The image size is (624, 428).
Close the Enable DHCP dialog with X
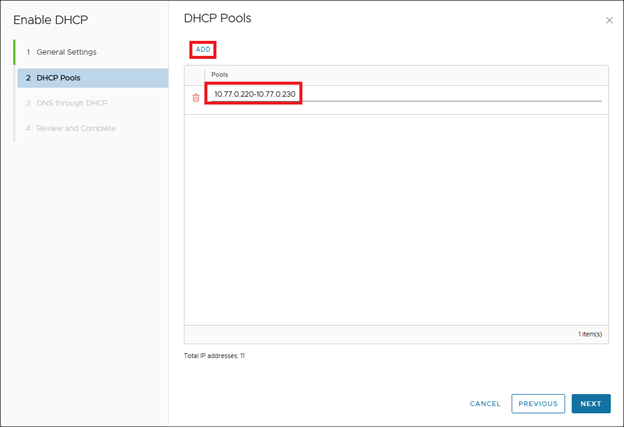[x=610, y=20]
